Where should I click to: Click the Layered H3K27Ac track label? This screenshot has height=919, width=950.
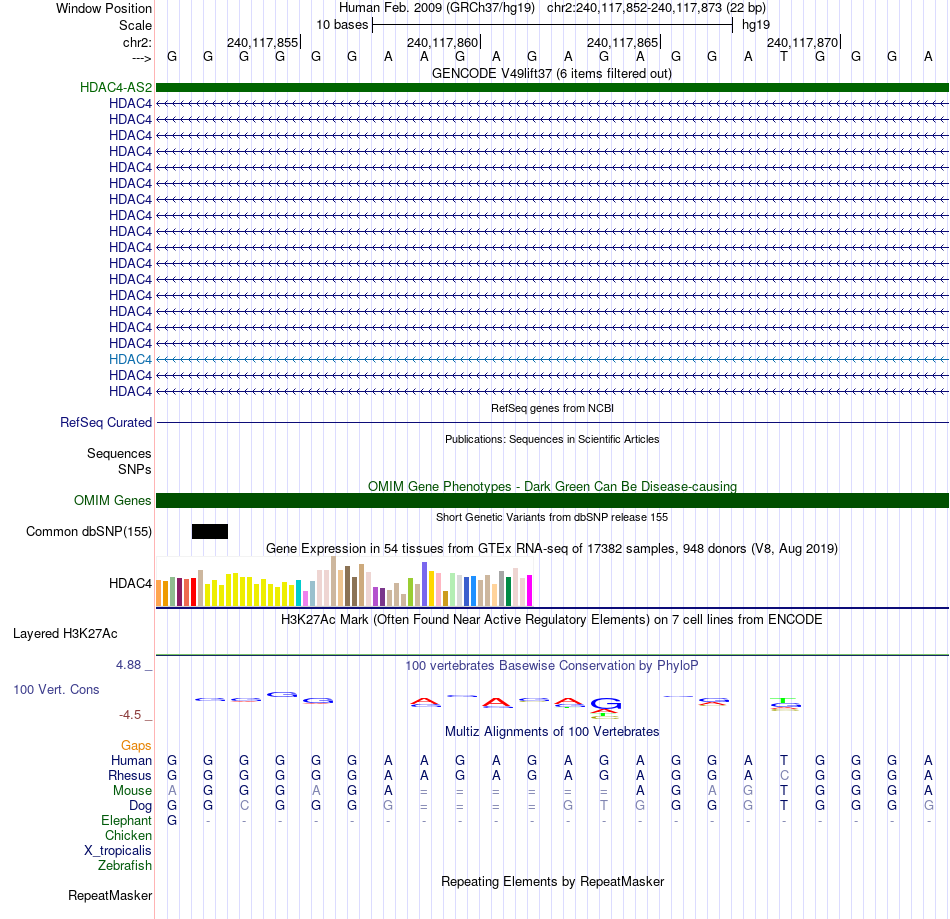[65, 634]
